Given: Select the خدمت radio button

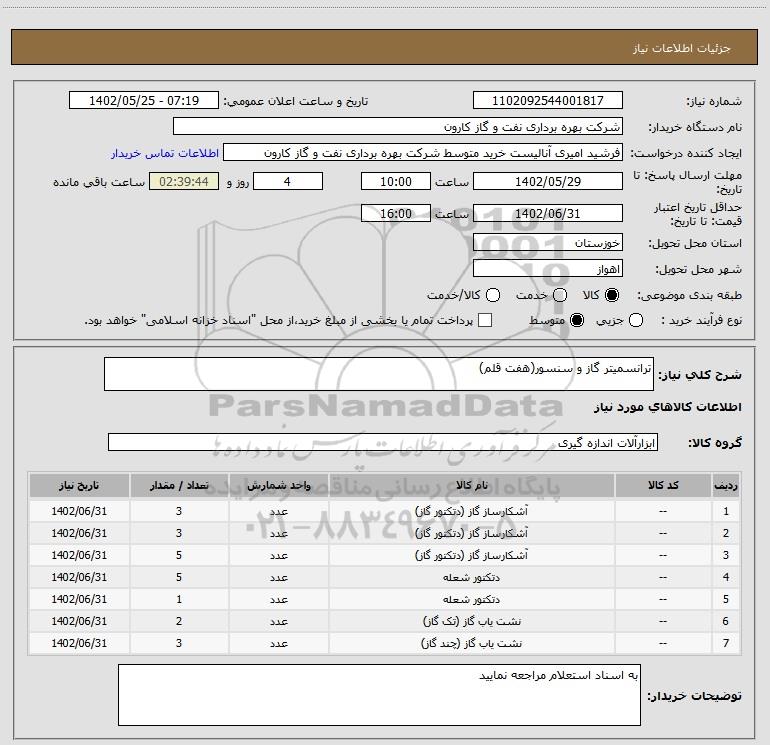Looking at the screenshot, I should [560, 295].
